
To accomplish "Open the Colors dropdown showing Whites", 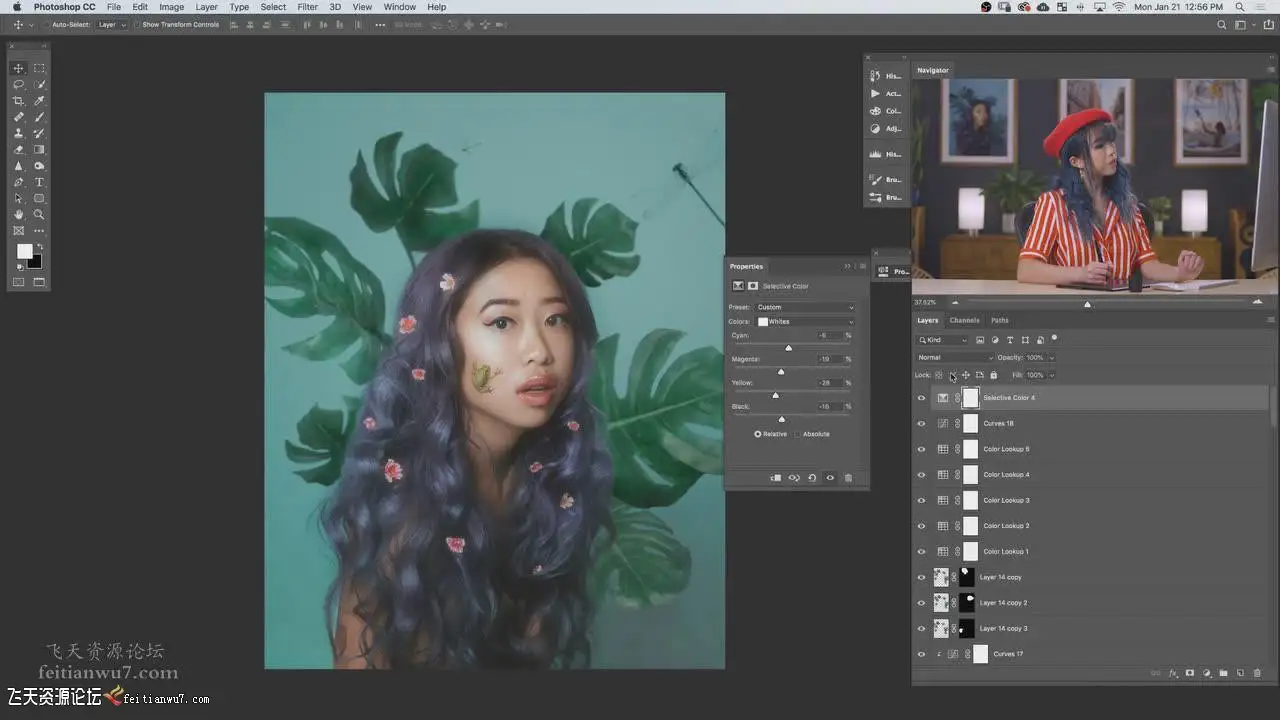I will pyautogui.click(x=805, y=322).
